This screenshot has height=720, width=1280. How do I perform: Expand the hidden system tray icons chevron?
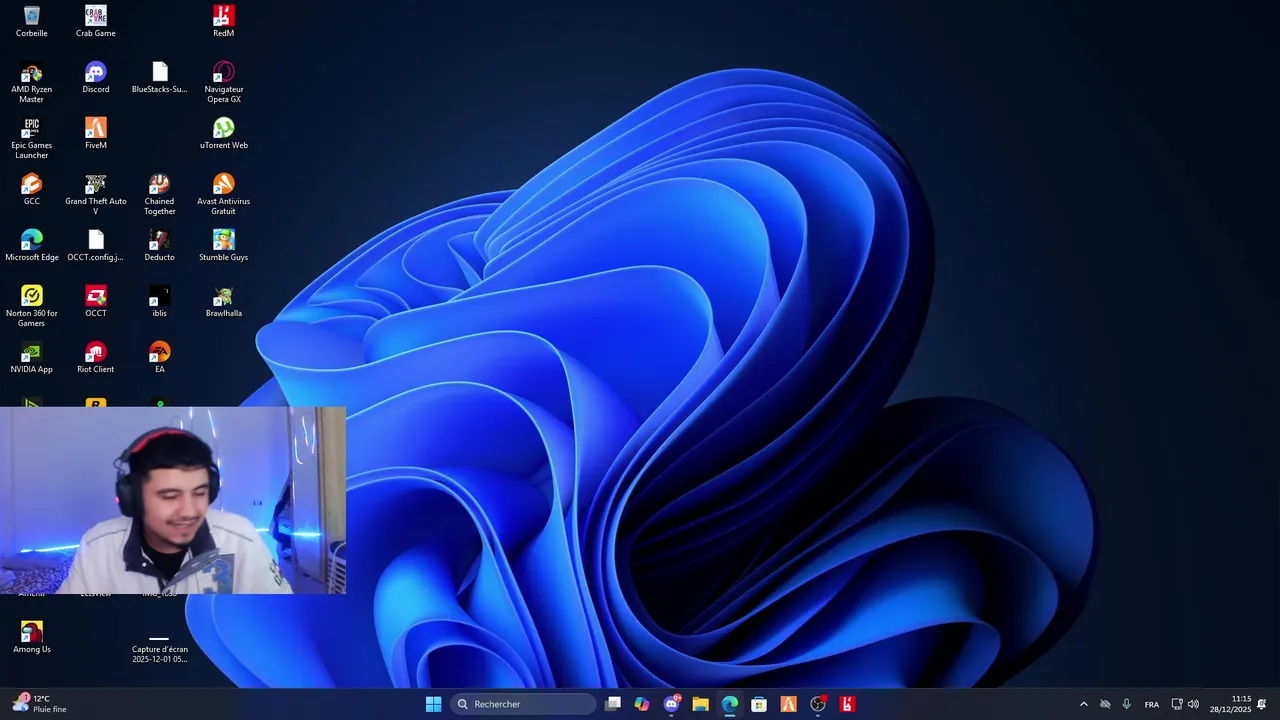click(x=1083, y=704)
